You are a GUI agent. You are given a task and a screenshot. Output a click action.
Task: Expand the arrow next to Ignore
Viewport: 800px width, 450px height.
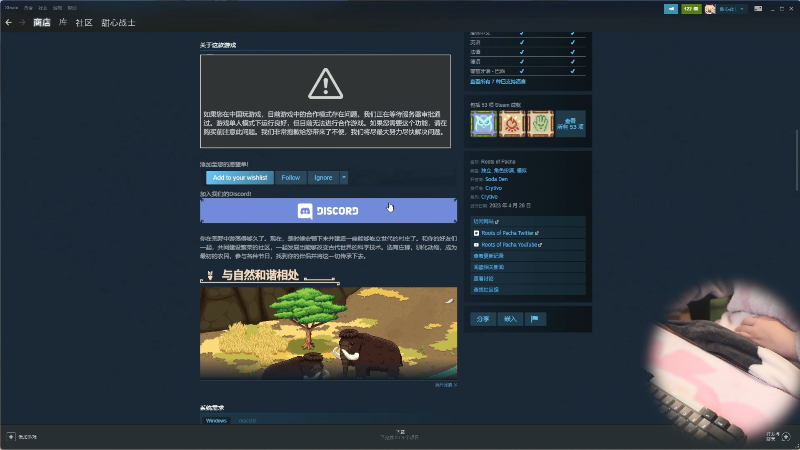(x=344, y=178)
